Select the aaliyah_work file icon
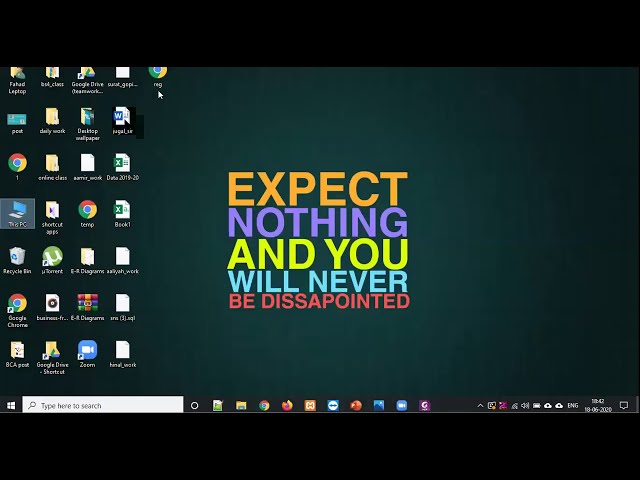640x480 pixels. [122, 260]
